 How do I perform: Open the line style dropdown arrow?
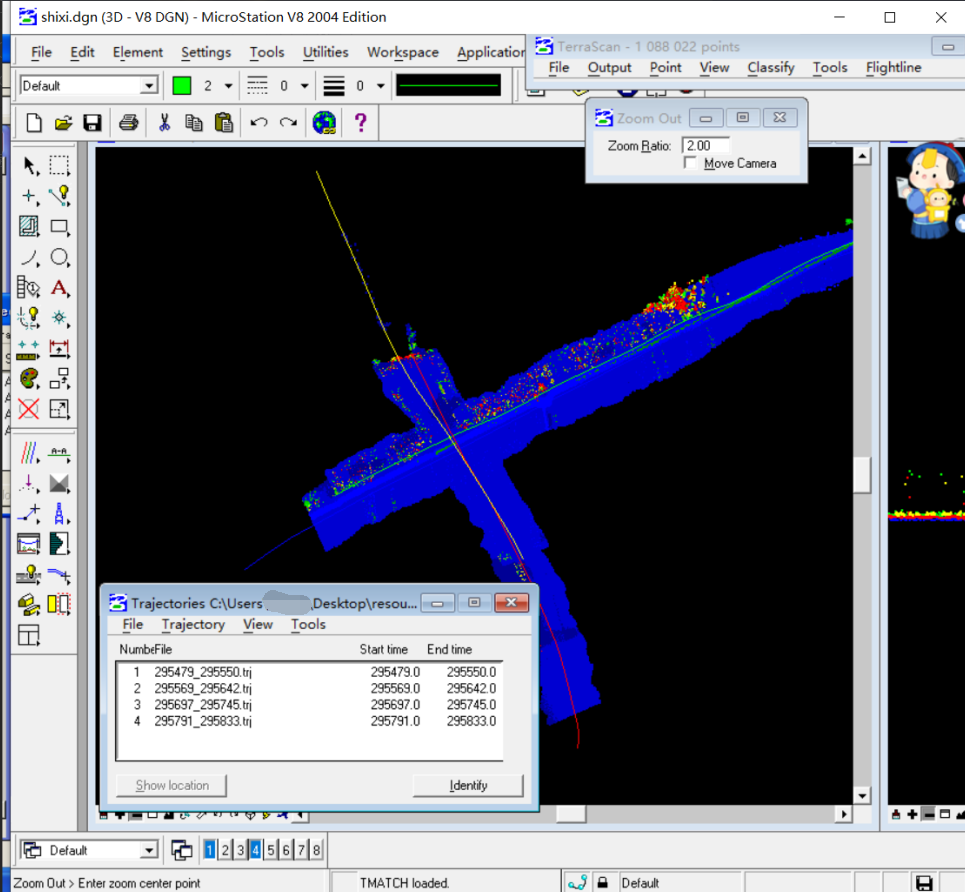[304, 86]
